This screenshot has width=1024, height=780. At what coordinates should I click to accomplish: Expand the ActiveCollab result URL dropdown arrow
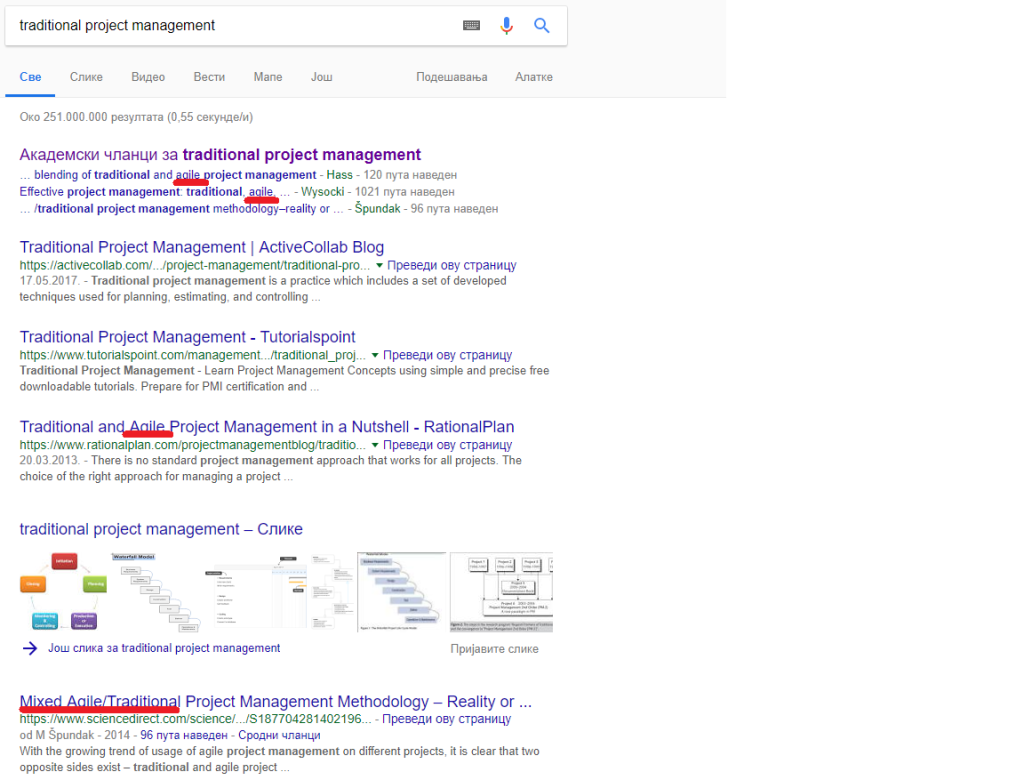coord(378,266)
